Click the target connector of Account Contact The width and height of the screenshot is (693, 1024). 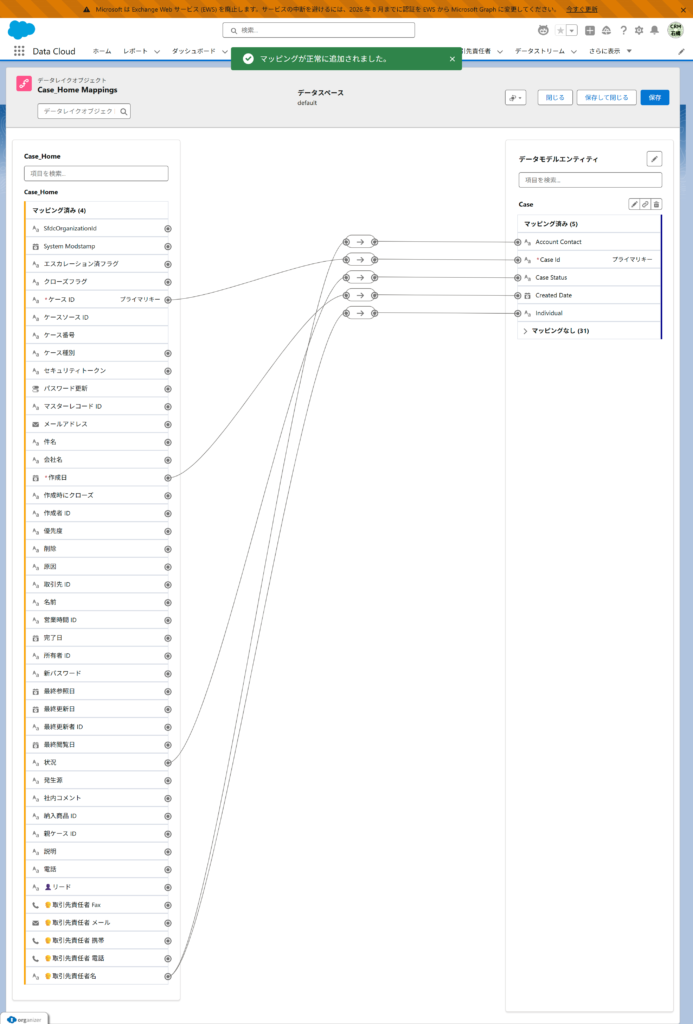517,242
